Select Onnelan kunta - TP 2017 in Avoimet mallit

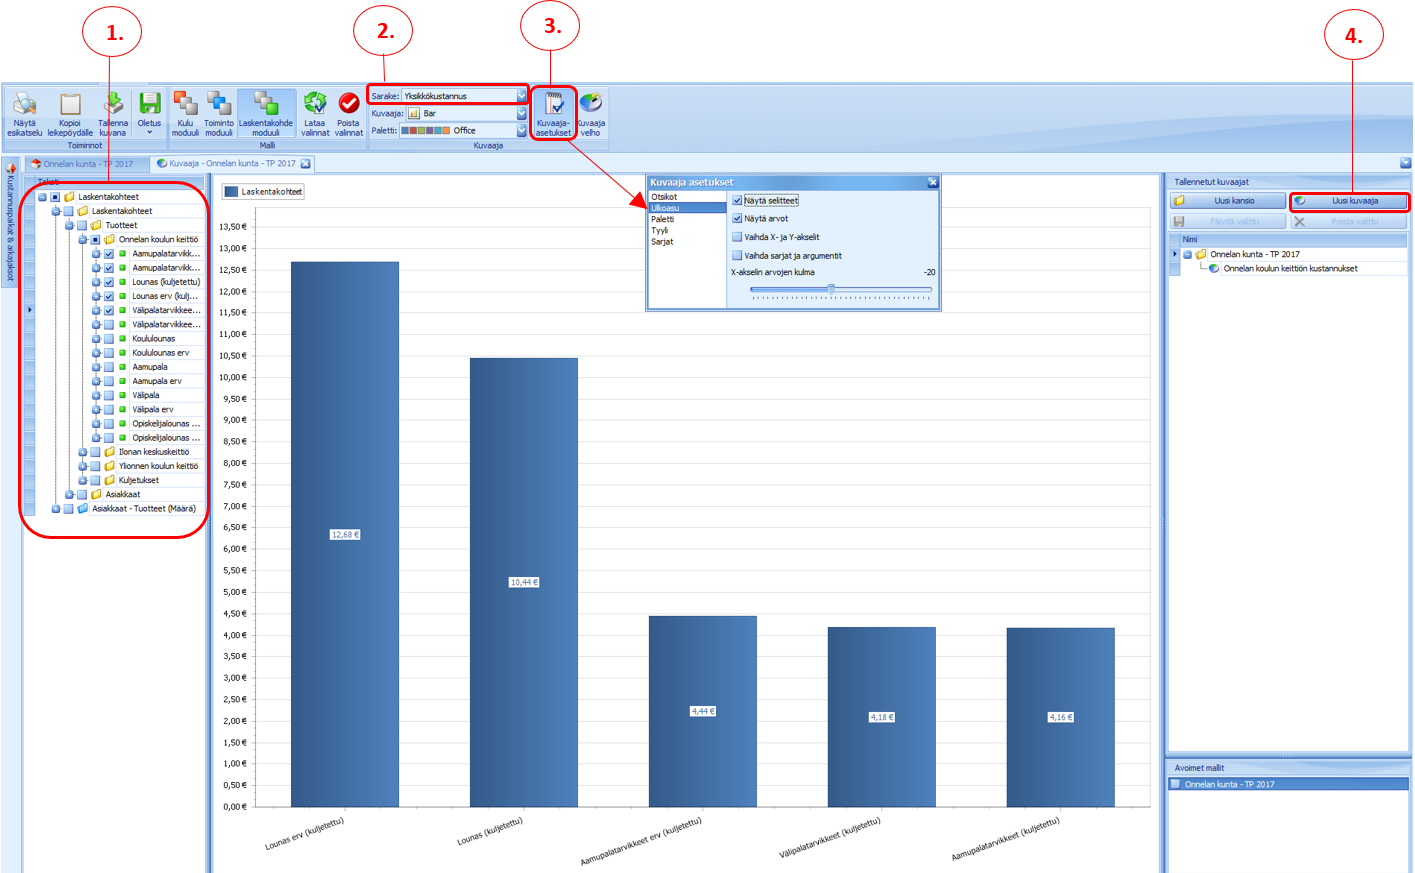1288,784
